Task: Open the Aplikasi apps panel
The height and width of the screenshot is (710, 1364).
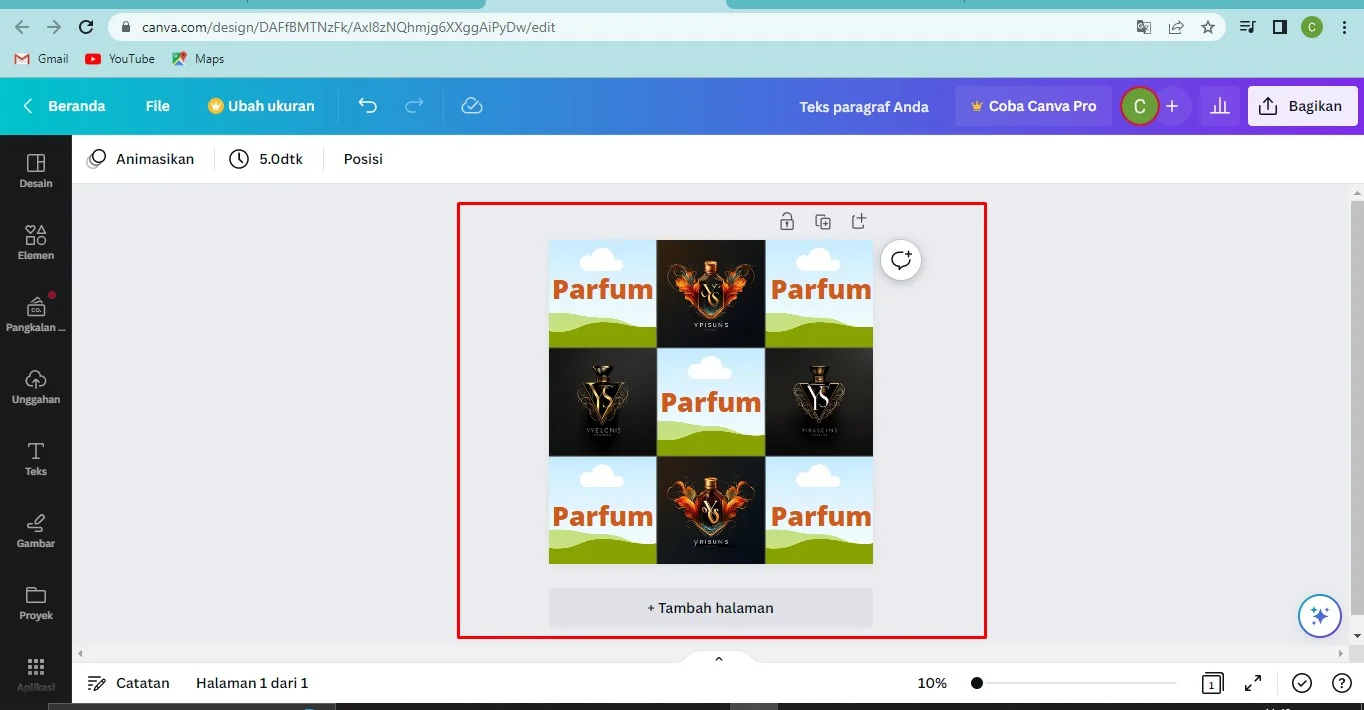Action: [36, 674]
